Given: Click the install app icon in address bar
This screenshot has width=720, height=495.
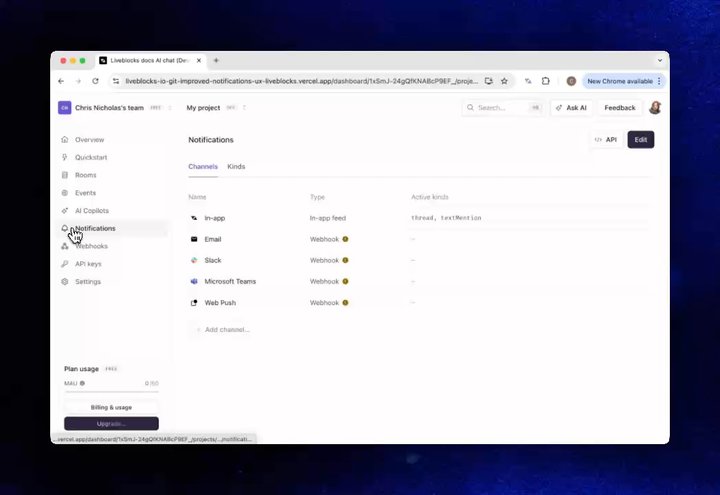Looking at the screenshot, I should (489, 81).
